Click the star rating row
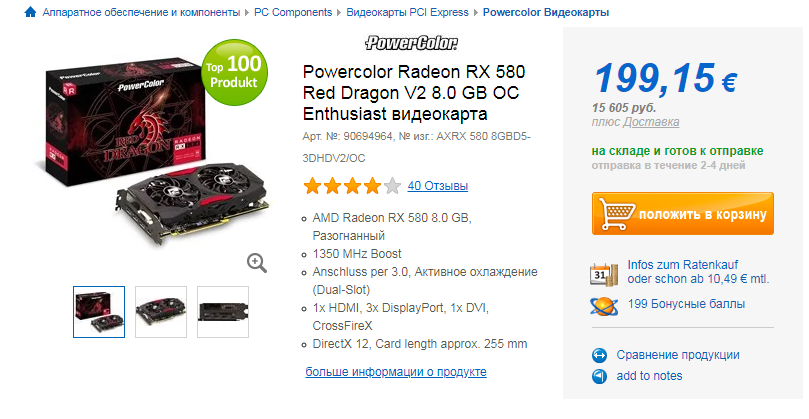809x419 pixels. click(352, 186)
